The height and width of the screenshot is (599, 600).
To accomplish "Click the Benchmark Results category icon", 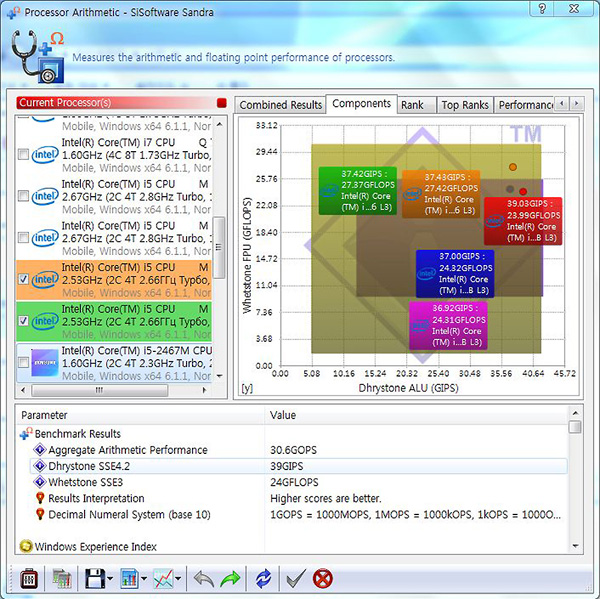I will click(26, 434).
